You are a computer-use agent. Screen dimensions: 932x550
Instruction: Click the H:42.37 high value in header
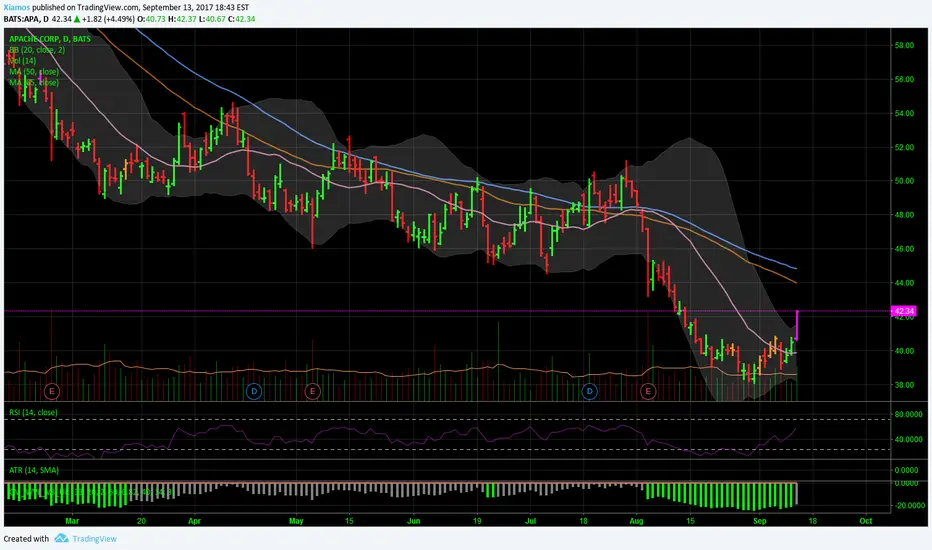click(x=182, y=19)
